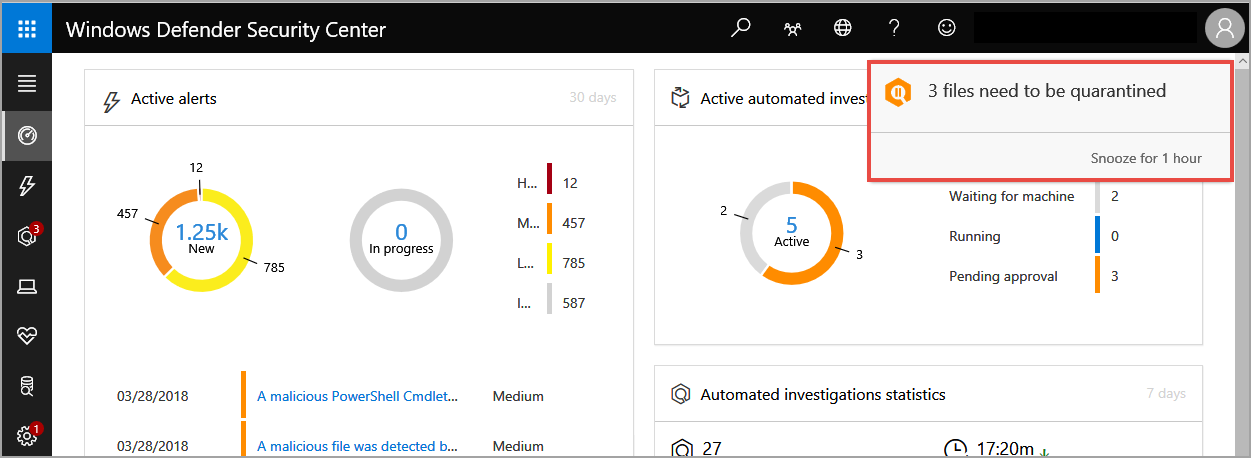Open the help question mark icon

coord(894,28)
